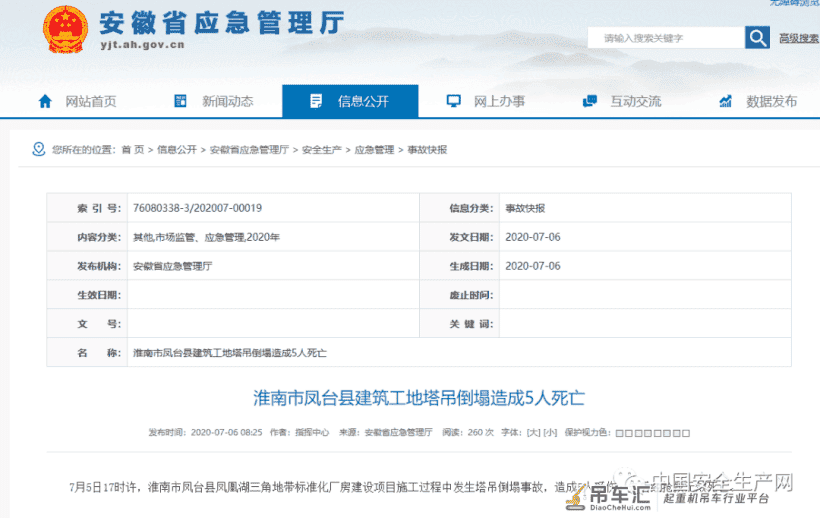Image resolution: width=820 pixels, height=518 pixels.
Task: Click the chat bubbles icon beside 互动交流
Action: coord(590,101)
